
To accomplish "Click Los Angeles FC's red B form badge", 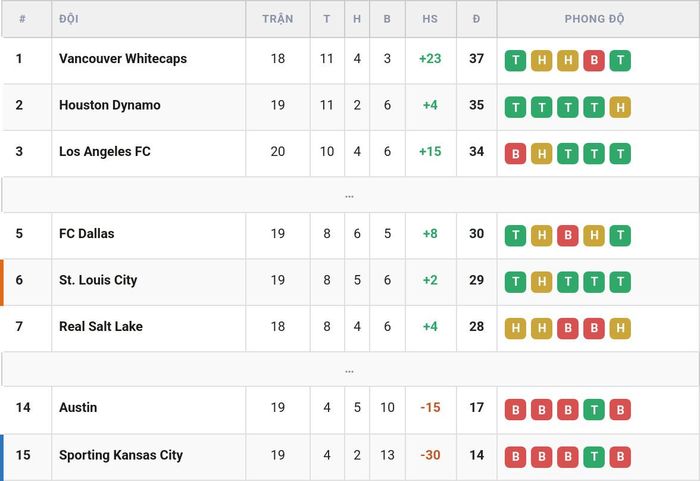I will 516,153.
